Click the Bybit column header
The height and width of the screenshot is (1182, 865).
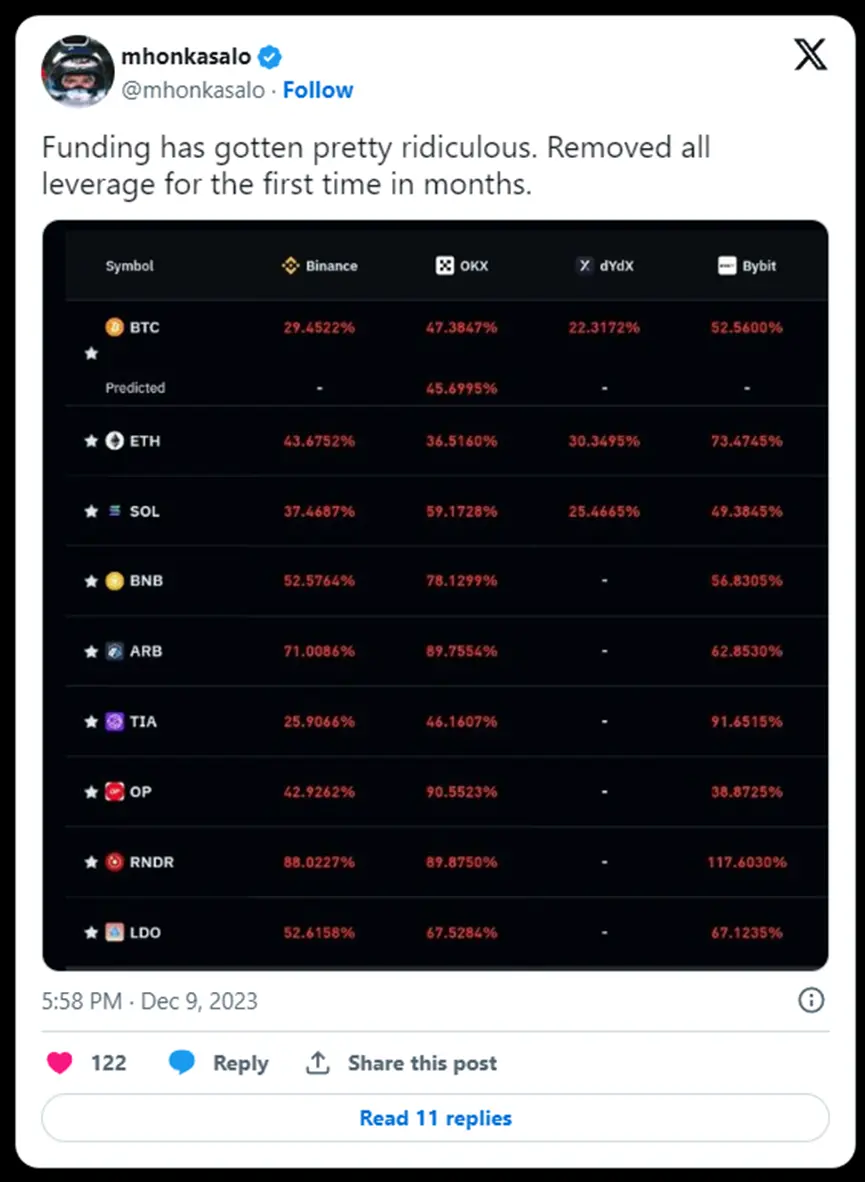(x=747, y=266)
